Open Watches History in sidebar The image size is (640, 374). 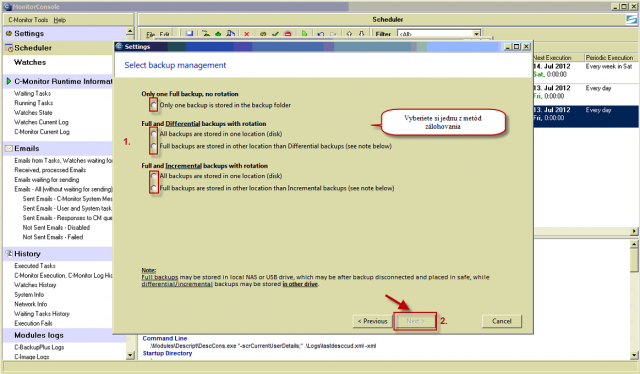[x=35, y=285]
